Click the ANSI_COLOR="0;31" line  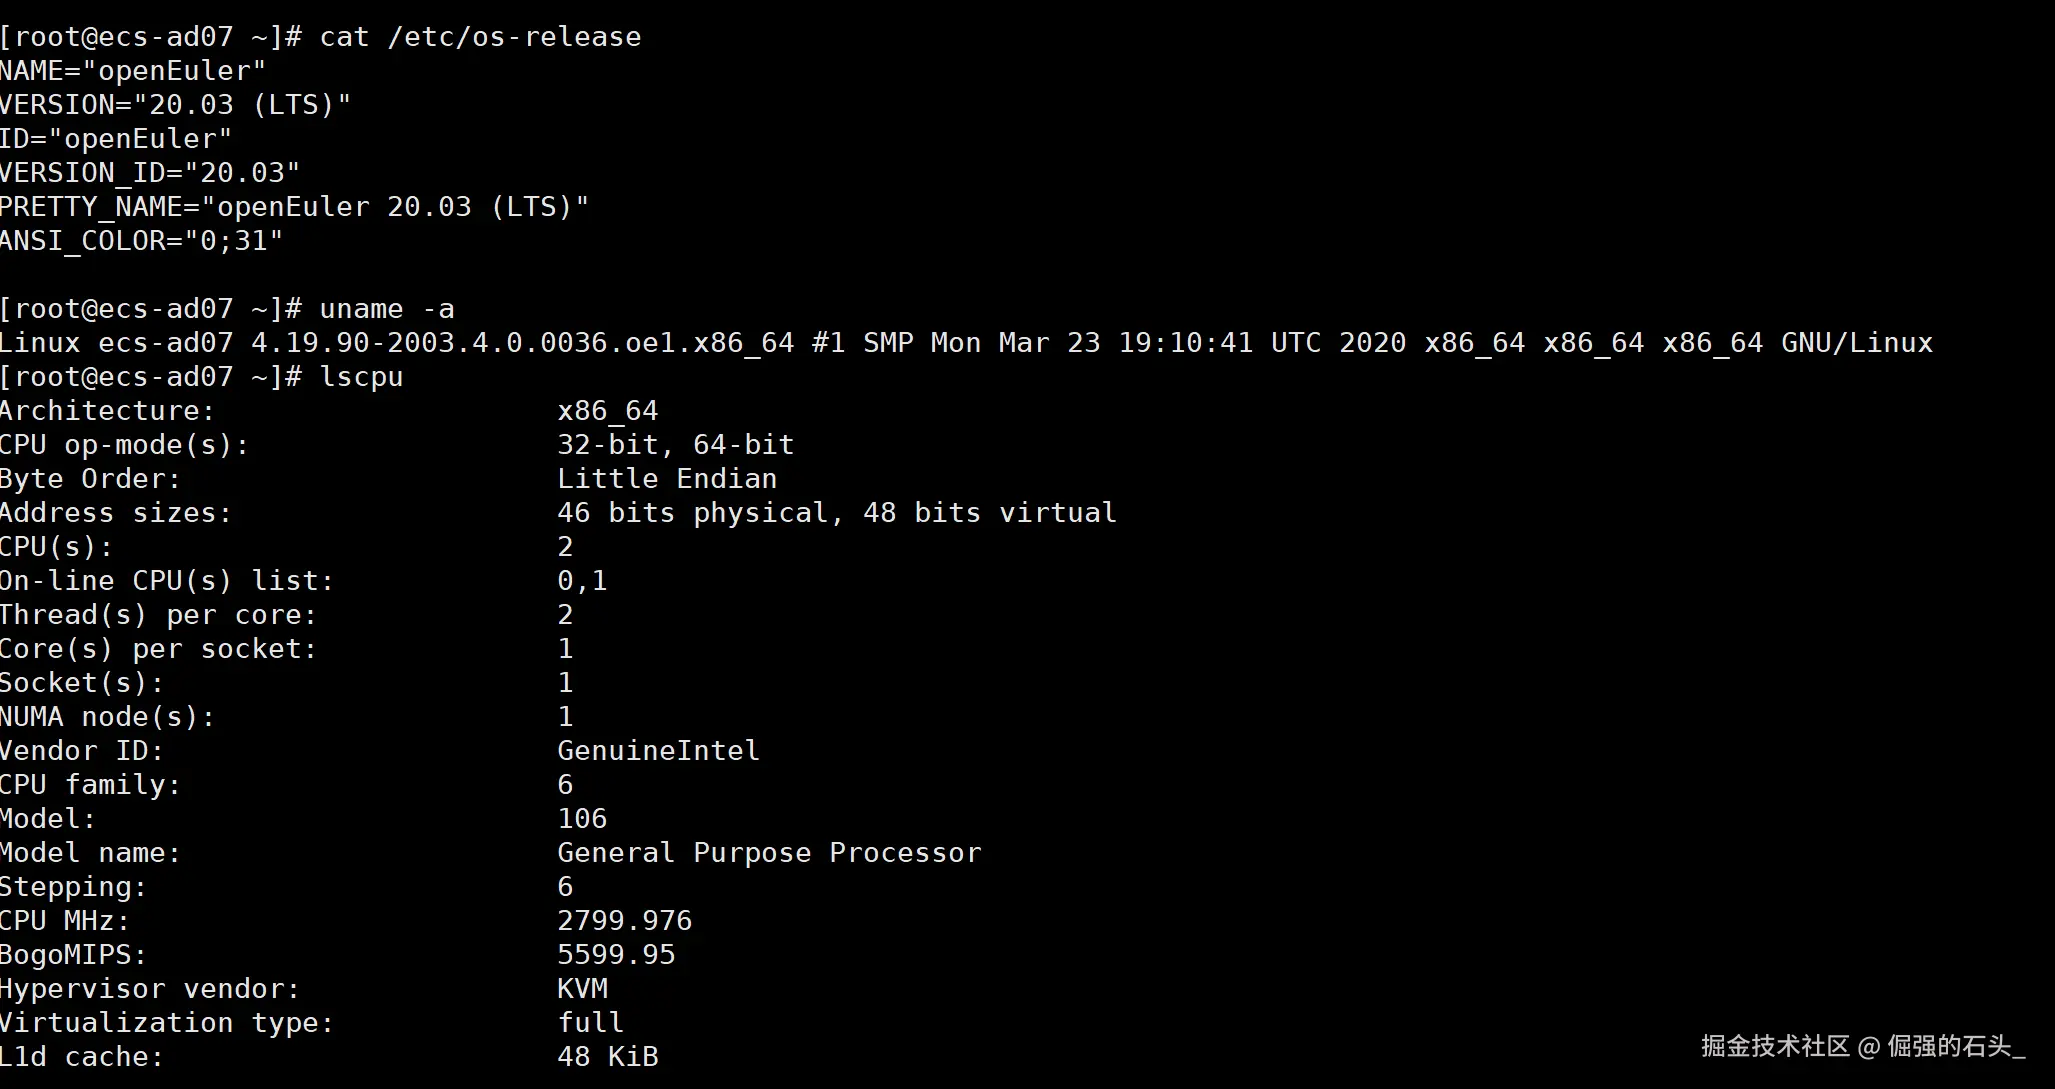pyautogui.click(x=141, y=241)
